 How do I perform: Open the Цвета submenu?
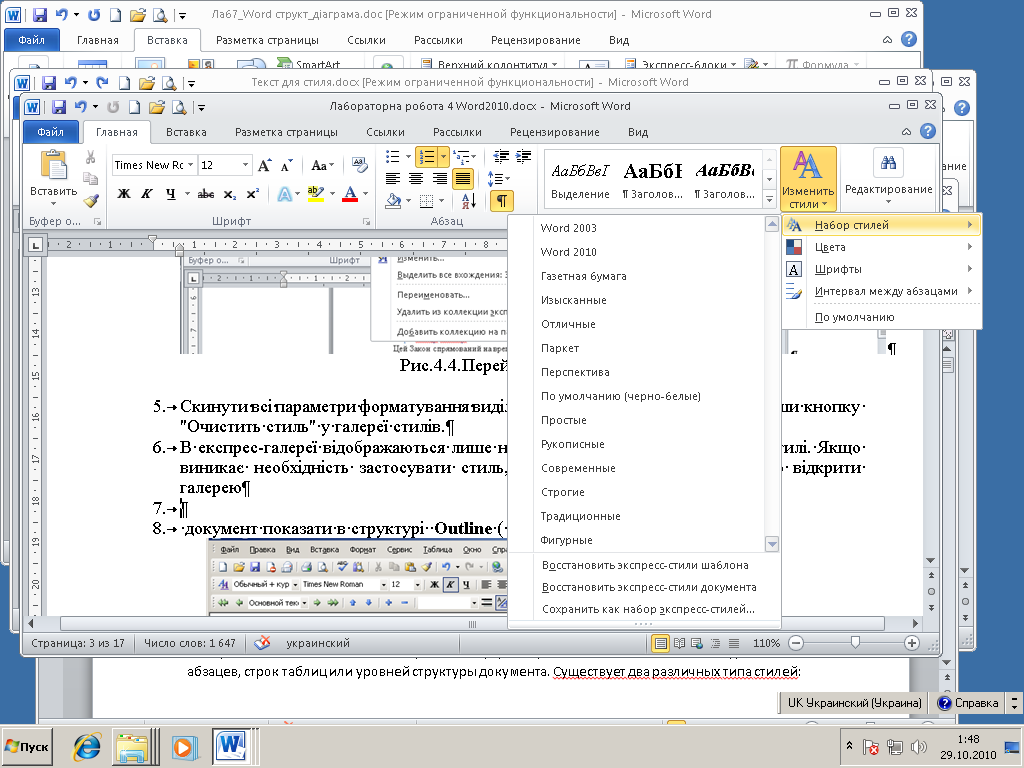882,247
